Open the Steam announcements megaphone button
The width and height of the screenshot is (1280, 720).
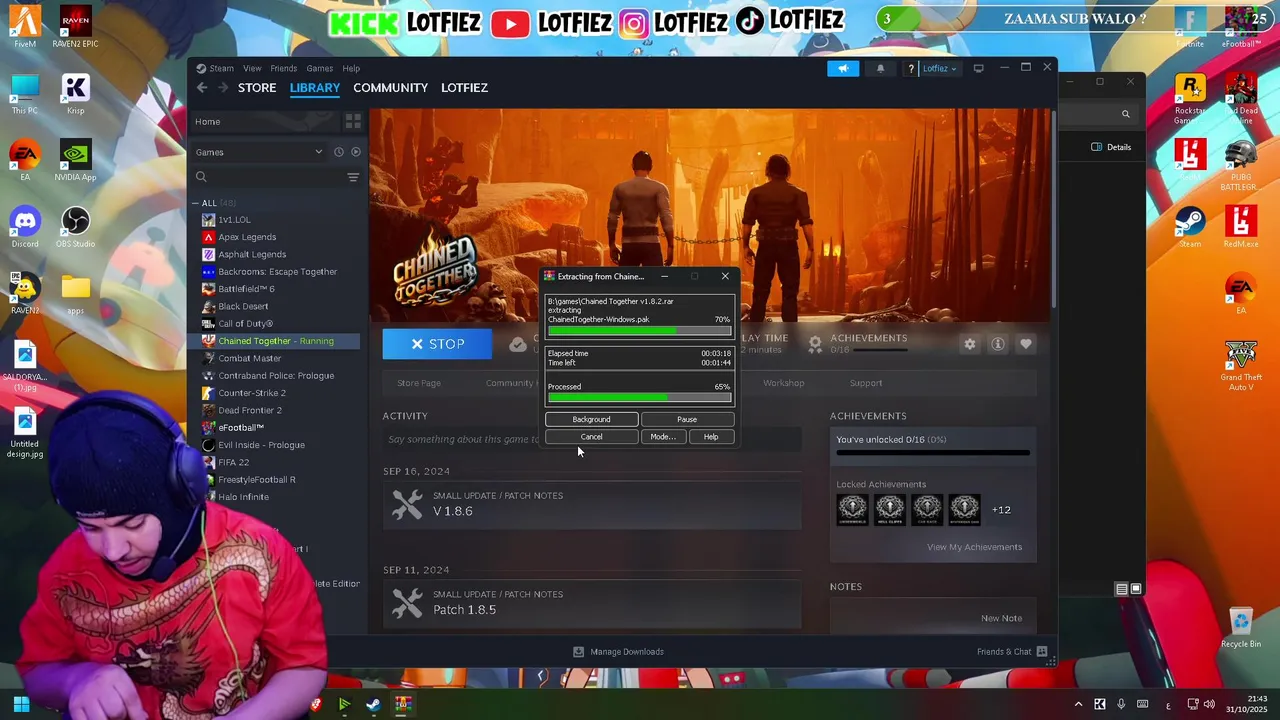843,68
